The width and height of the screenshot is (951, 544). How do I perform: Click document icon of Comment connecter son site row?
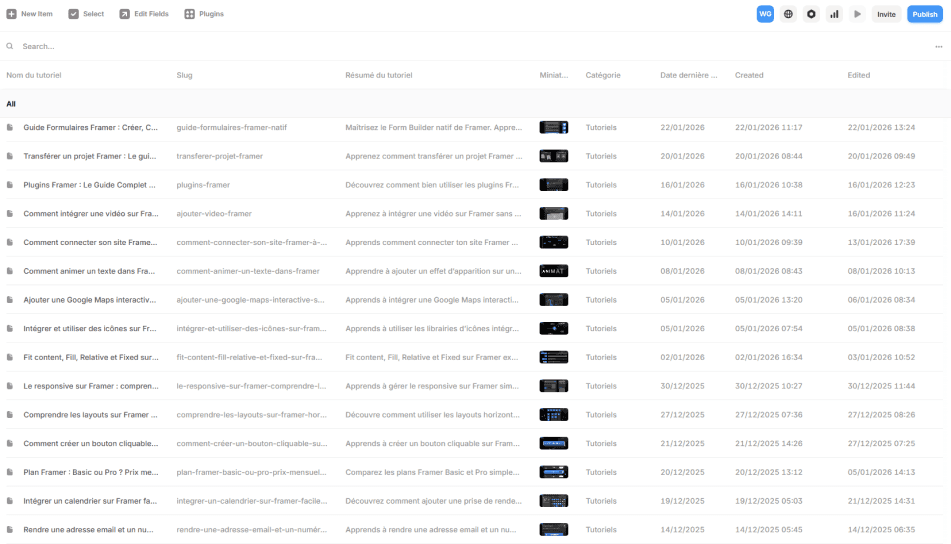click(10, 242)
